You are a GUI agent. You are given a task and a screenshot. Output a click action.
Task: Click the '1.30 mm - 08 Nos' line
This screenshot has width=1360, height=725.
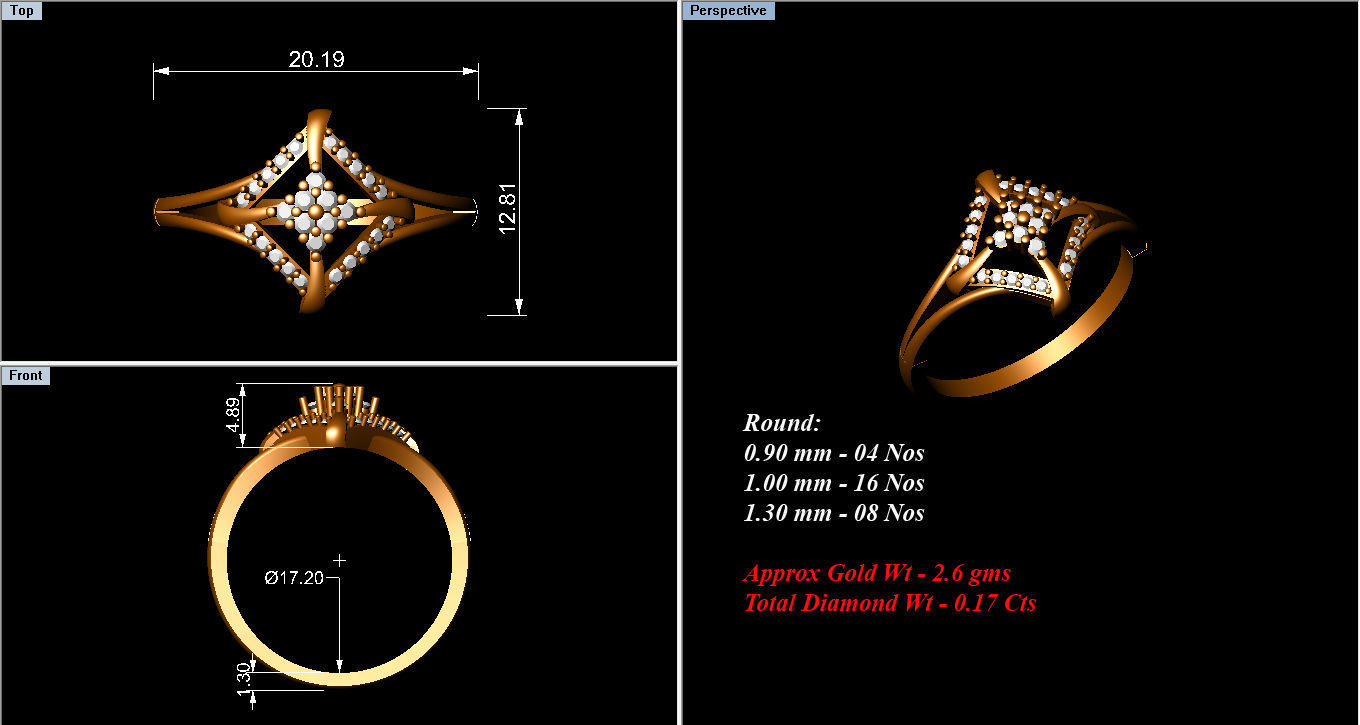(x=833, y=513)
